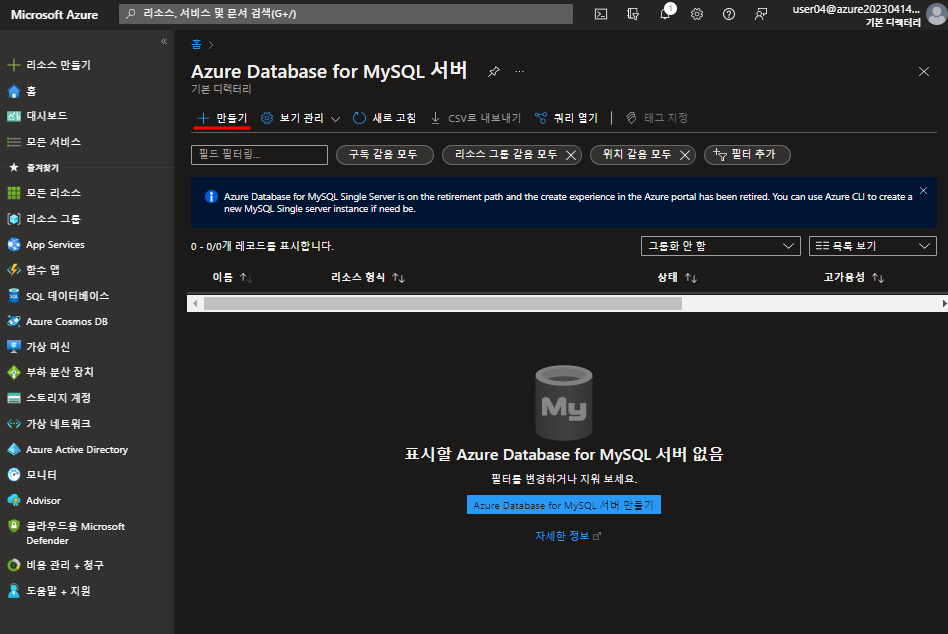Image resolution: width=948 pixels, height=634 pixels.
Task: Click the 부하 분산 장치 icon
Action: click(x=13, y=372)
